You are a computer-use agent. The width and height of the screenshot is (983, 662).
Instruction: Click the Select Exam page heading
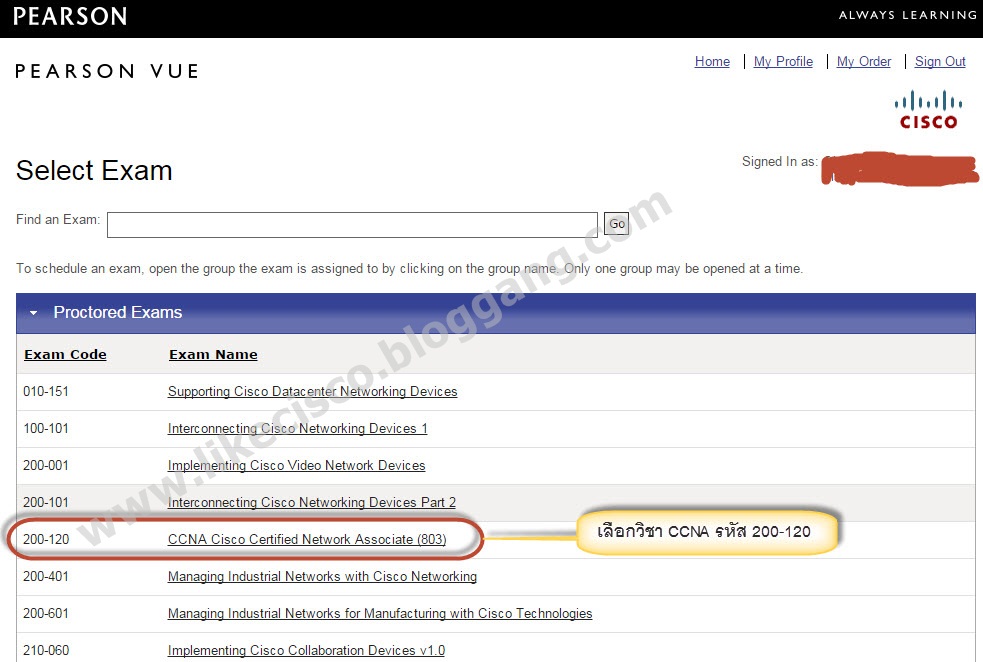(94, 171)
